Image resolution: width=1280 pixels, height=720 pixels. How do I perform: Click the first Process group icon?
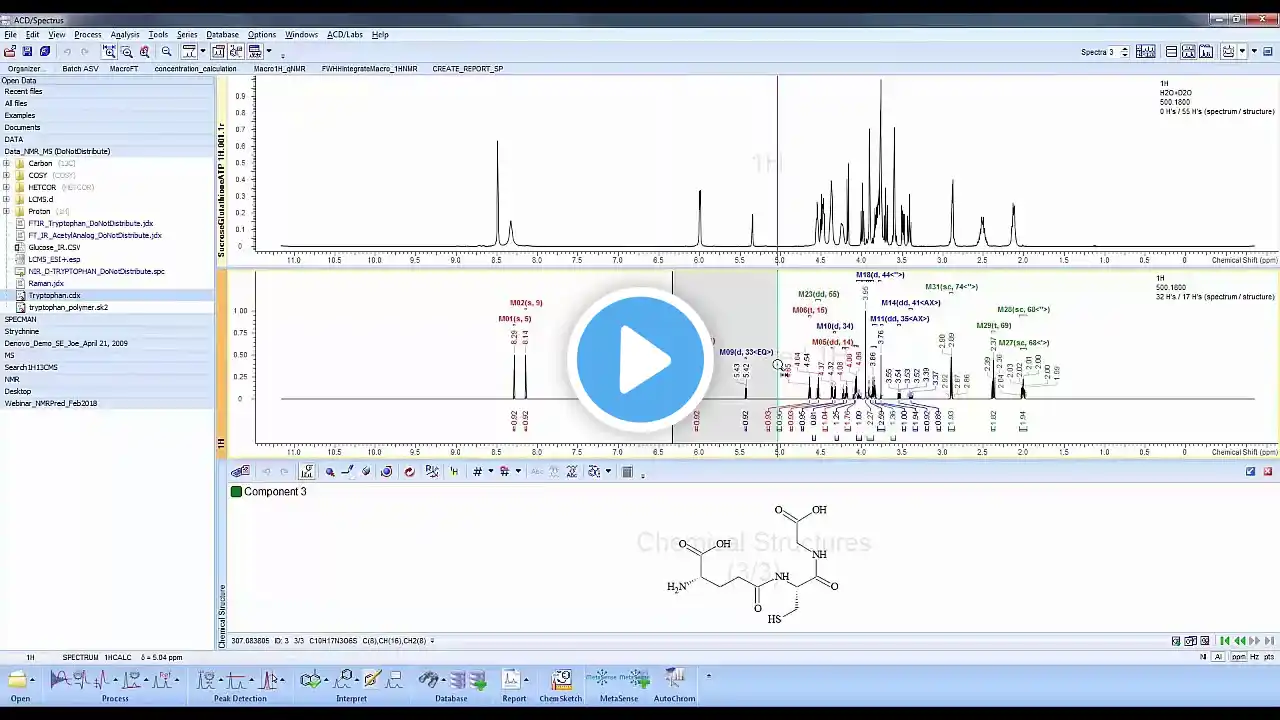[59, 680]
